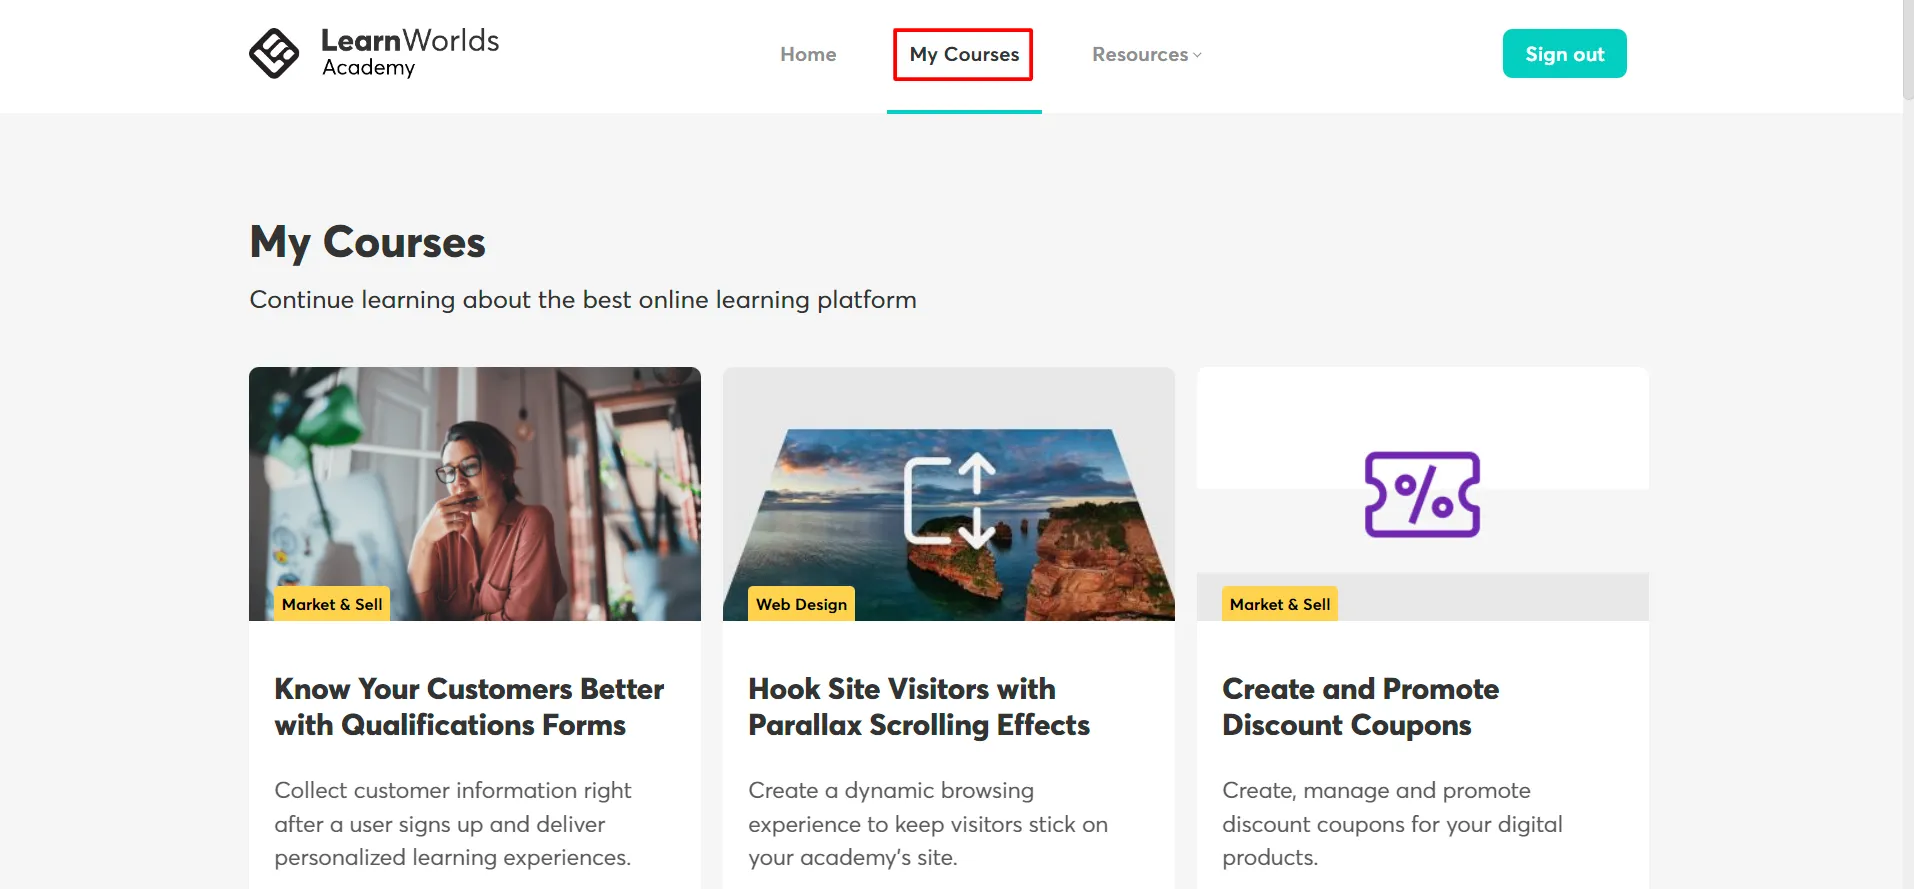Switch to the Home tab
This screenshot has width=1914, height=889.
pyautogui.click(x=808, y=54)
